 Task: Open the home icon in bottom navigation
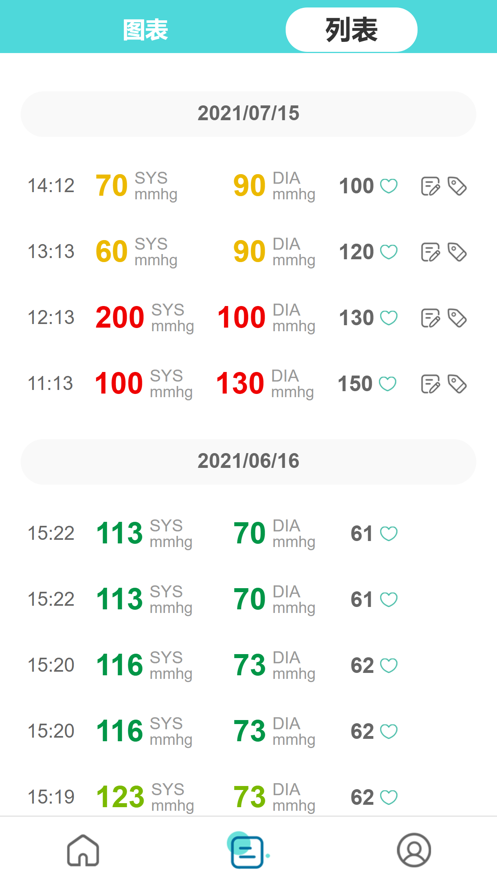83,850
